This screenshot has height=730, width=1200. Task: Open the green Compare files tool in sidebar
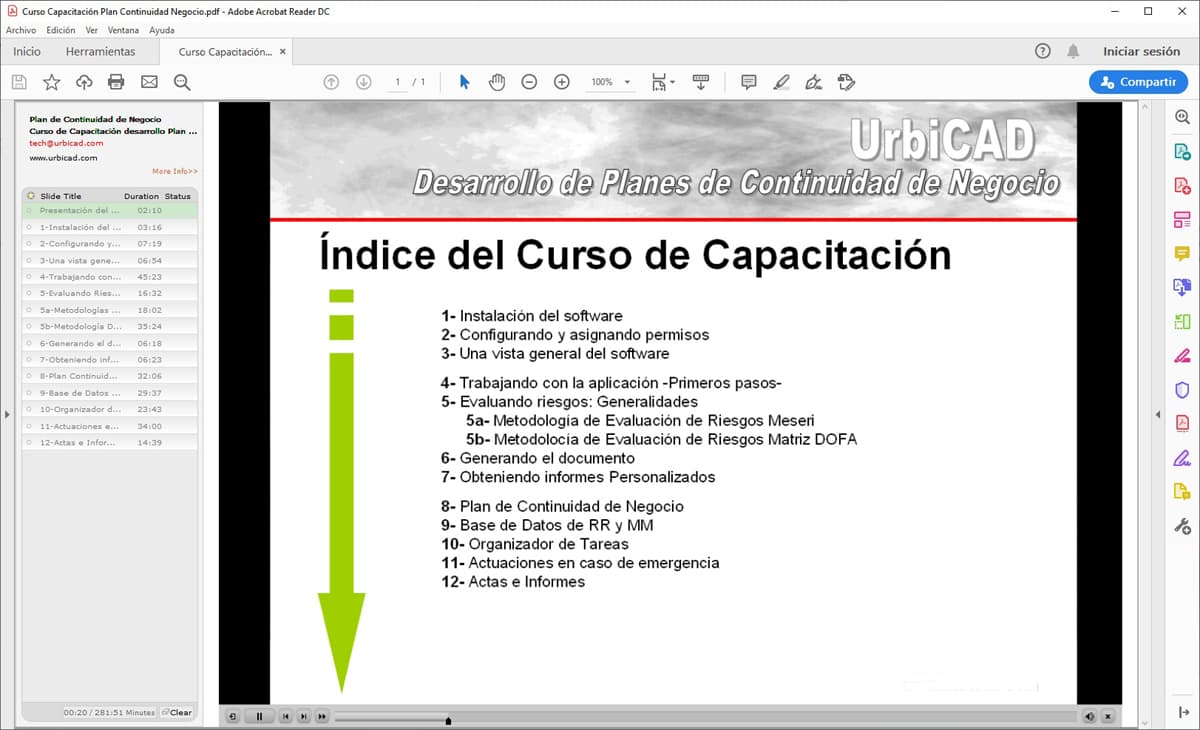pyautogui.click(x=1182, y=322)
